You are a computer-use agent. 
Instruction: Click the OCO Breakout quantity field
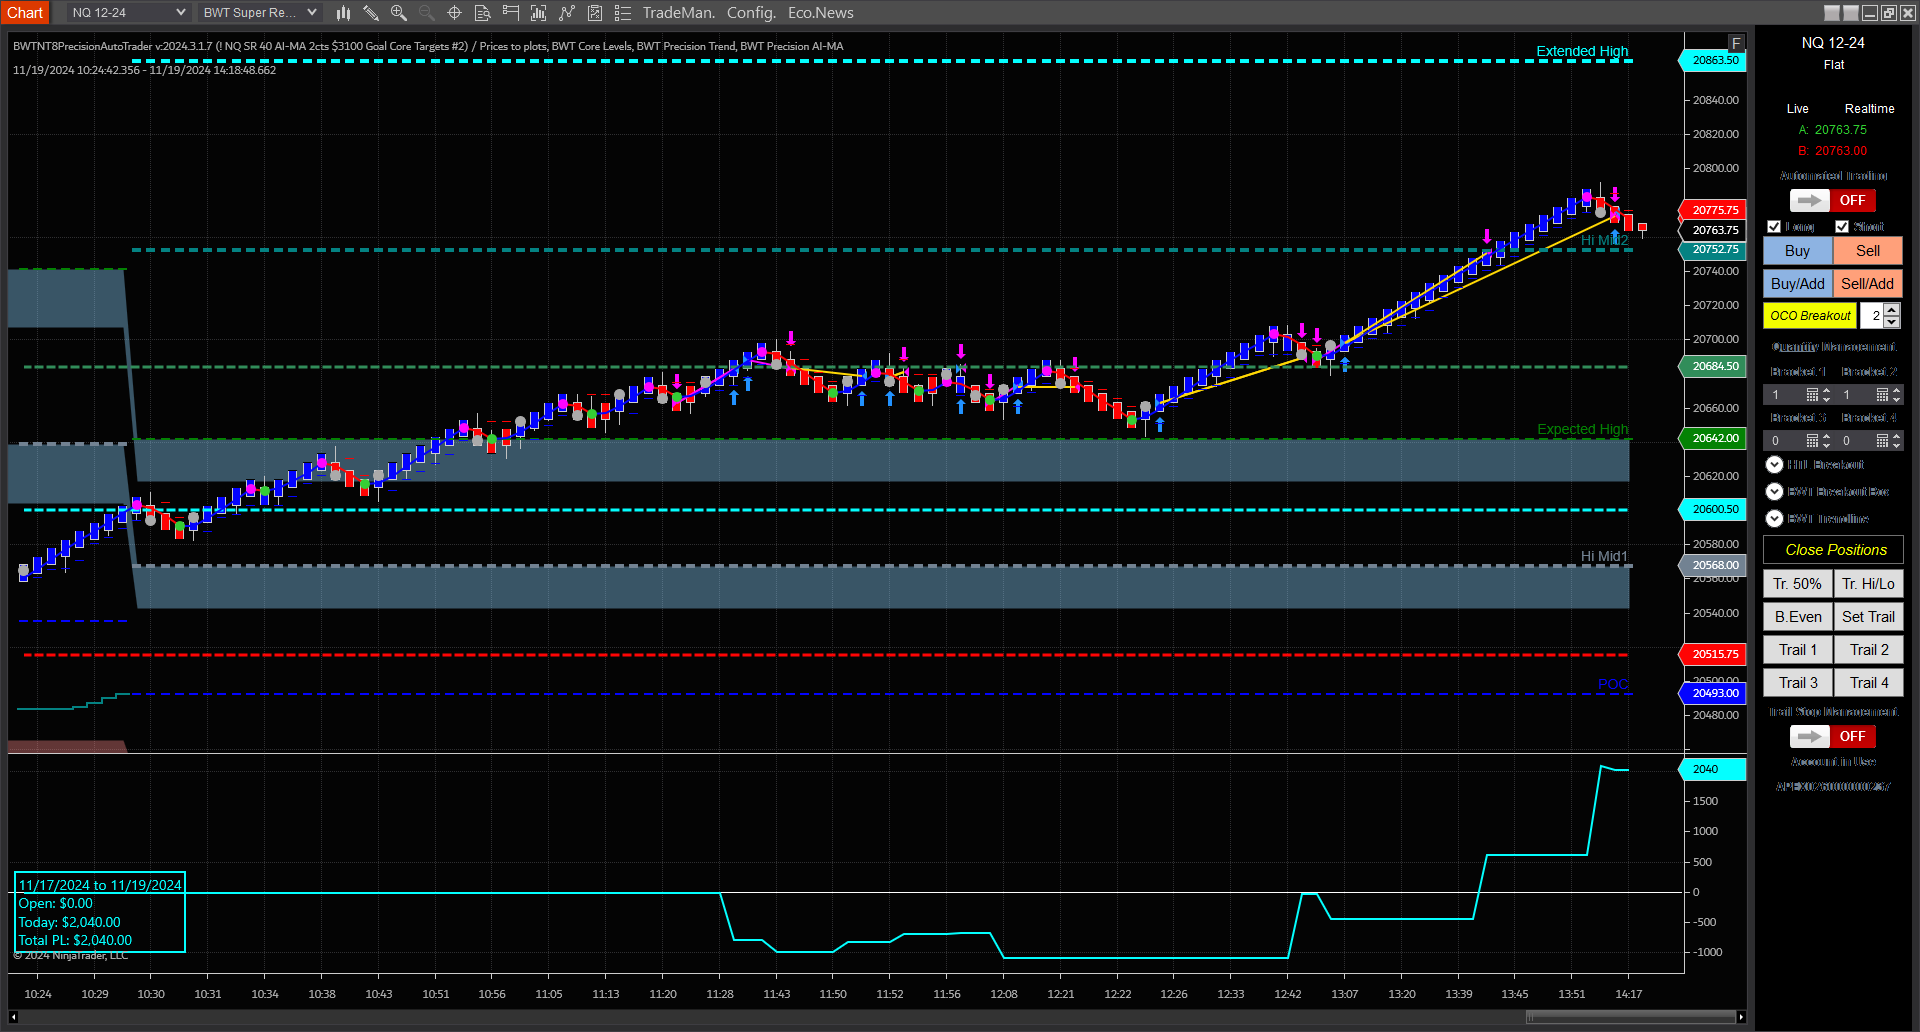(1872, 316)
